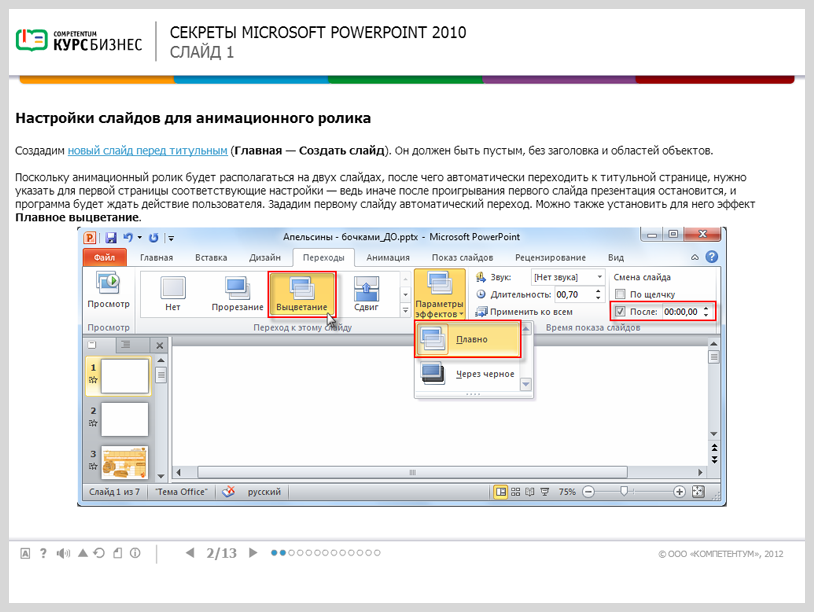Select the Плавно effect option

click(x=468, y=339)
